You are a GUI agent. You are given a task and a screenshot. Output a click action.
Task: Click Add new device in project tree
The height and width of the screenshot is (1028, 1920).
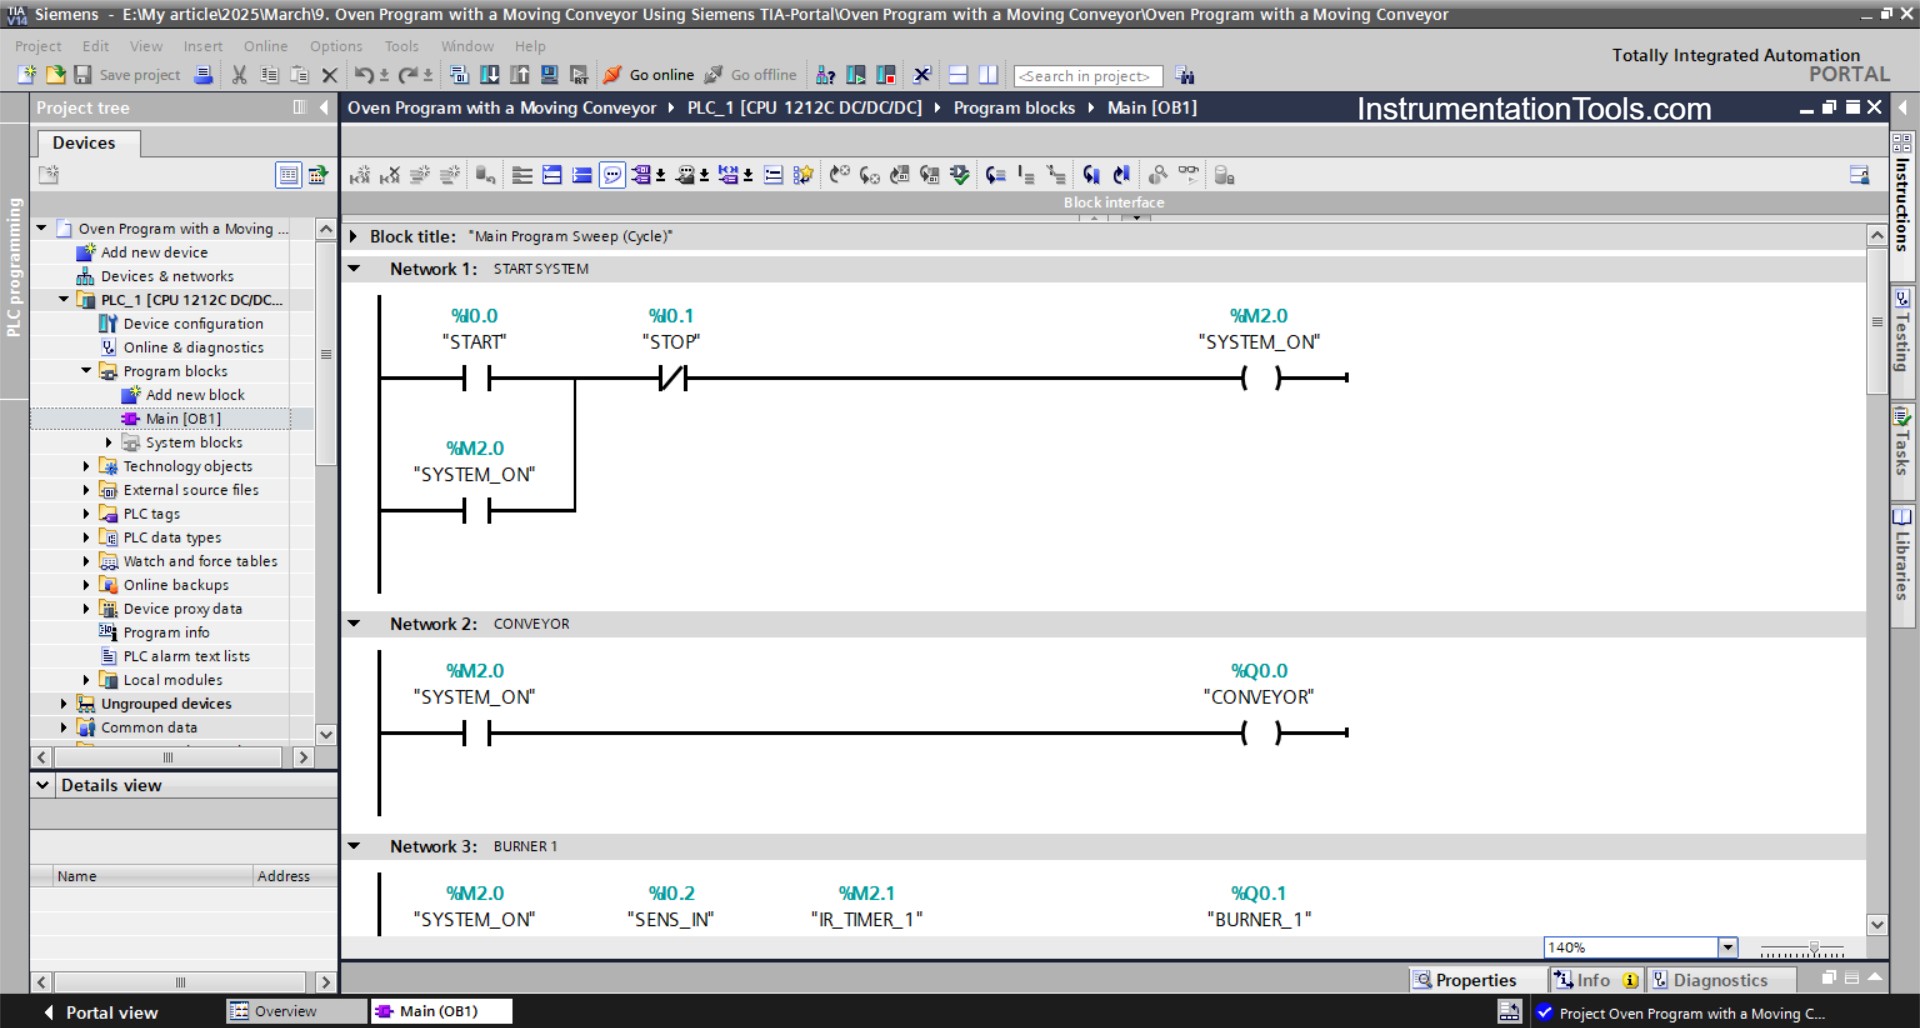pos(154,252)
